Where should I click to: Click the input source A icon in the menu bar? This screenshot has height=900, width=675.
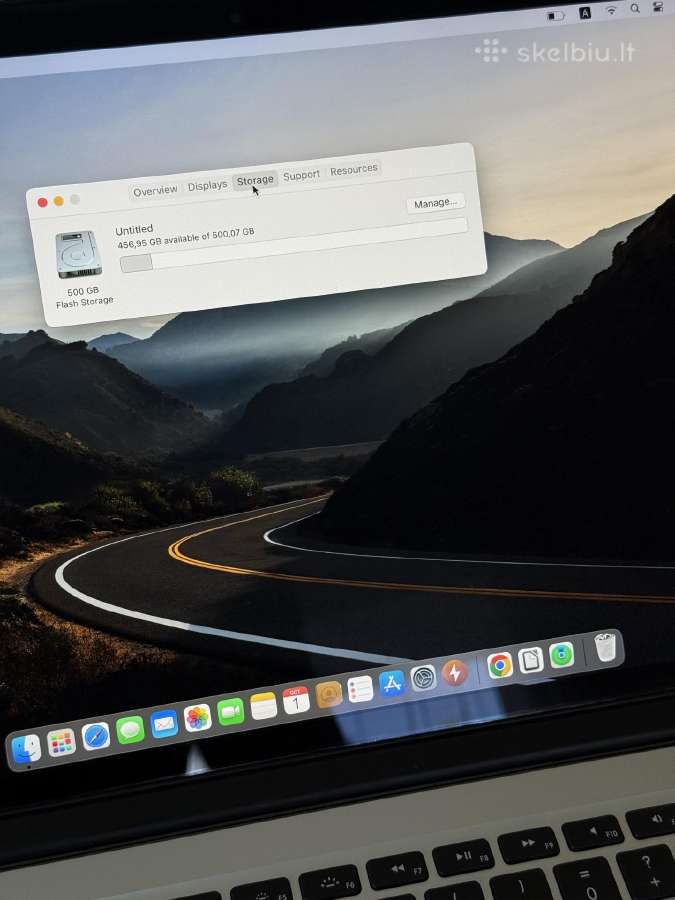[585, 13]
